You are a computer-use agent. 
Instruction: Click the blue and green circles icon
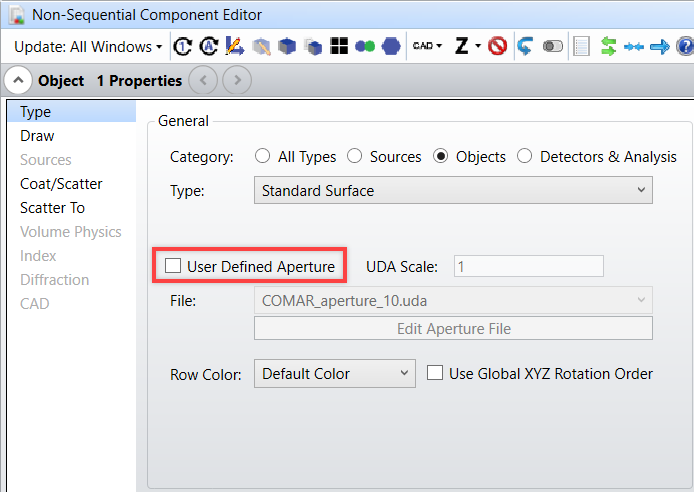tap(365, 46)
